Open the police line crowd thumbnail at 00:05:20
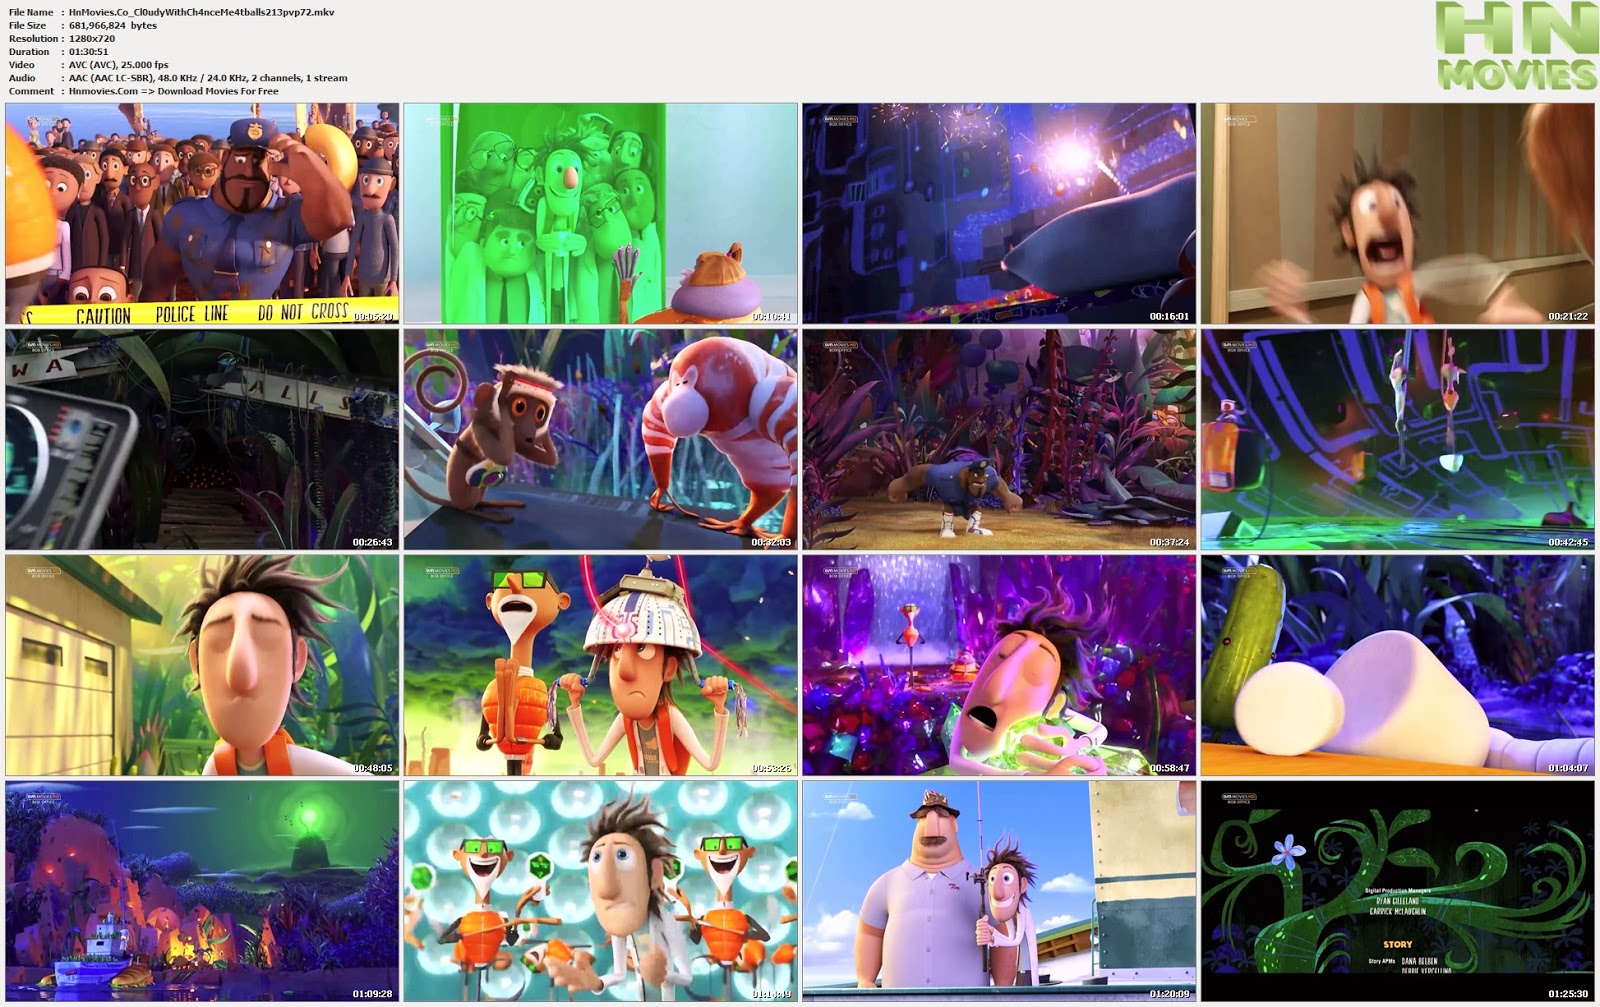Image resolution: width=1600 pixels, height=1007 pixels. (x=202, y=214)
